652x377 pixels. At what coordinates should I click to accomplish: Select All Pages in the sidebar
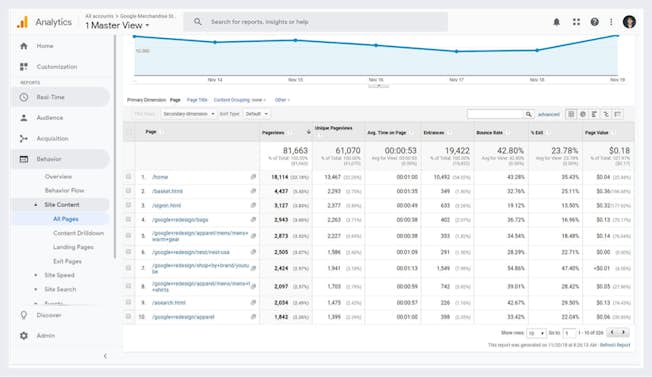tap(66, 219)
